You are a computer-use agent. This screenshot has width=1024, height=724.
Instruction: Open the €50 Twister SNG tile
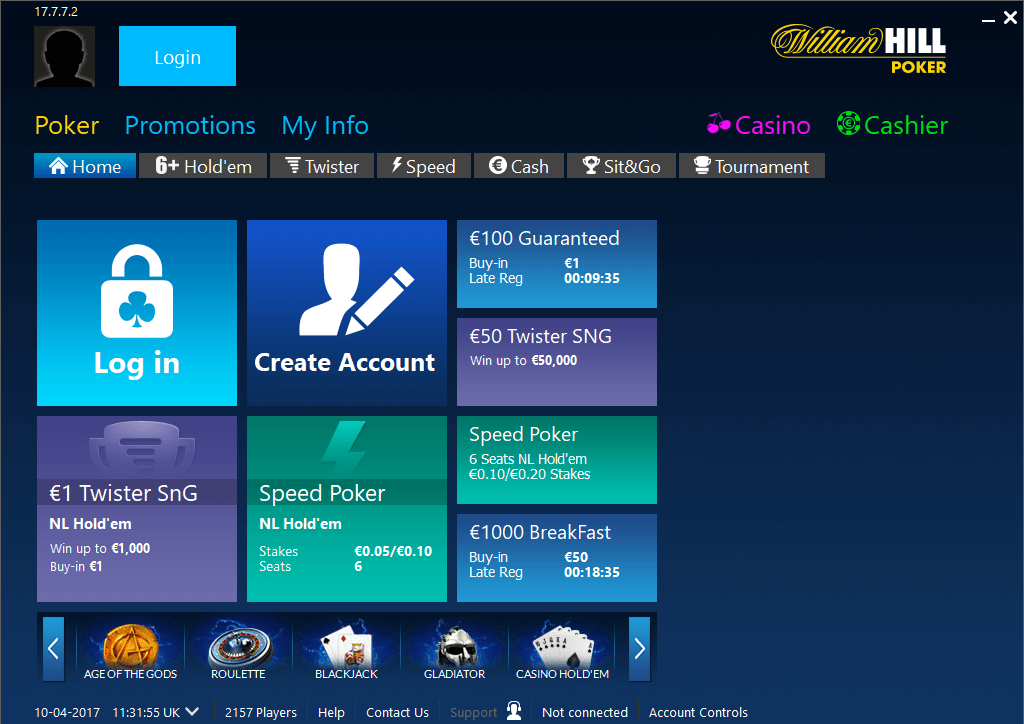[x=556, y=362]
